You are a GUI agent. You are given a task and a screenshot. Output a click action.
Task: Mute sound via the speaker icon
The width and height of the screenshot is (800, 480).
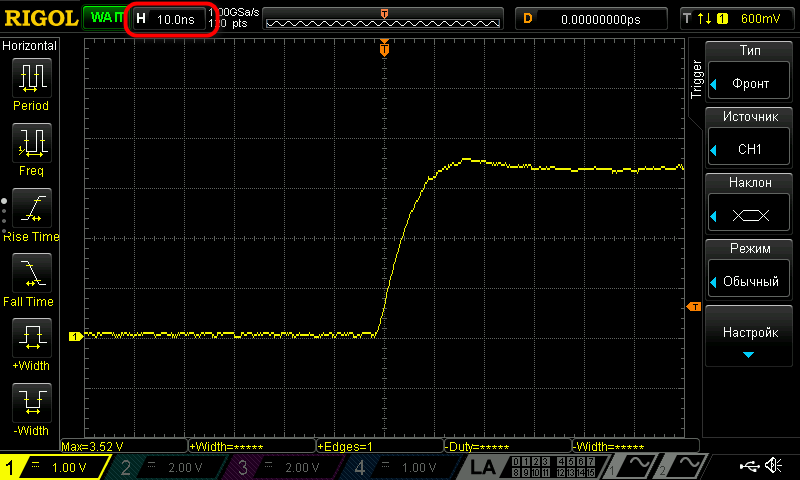(773, 466)
